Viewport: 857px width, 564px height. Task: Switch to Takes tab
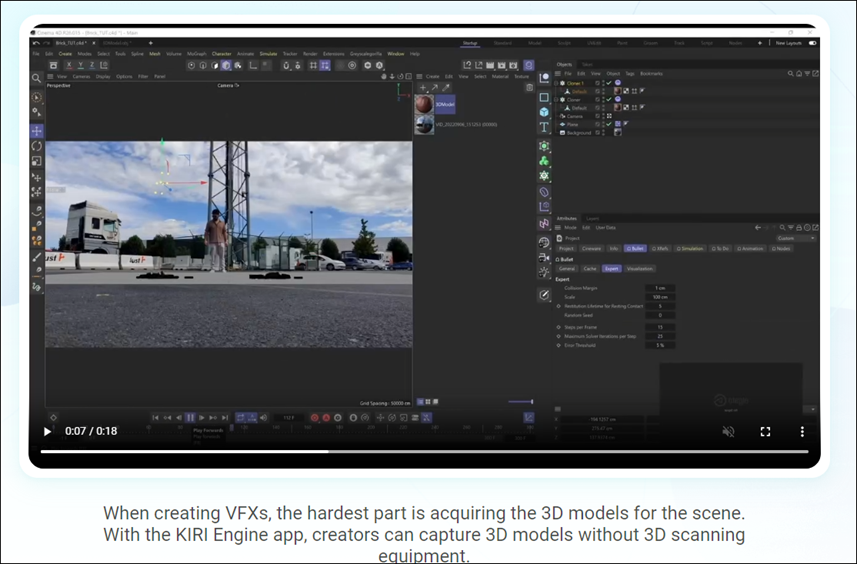pos(587,64)
